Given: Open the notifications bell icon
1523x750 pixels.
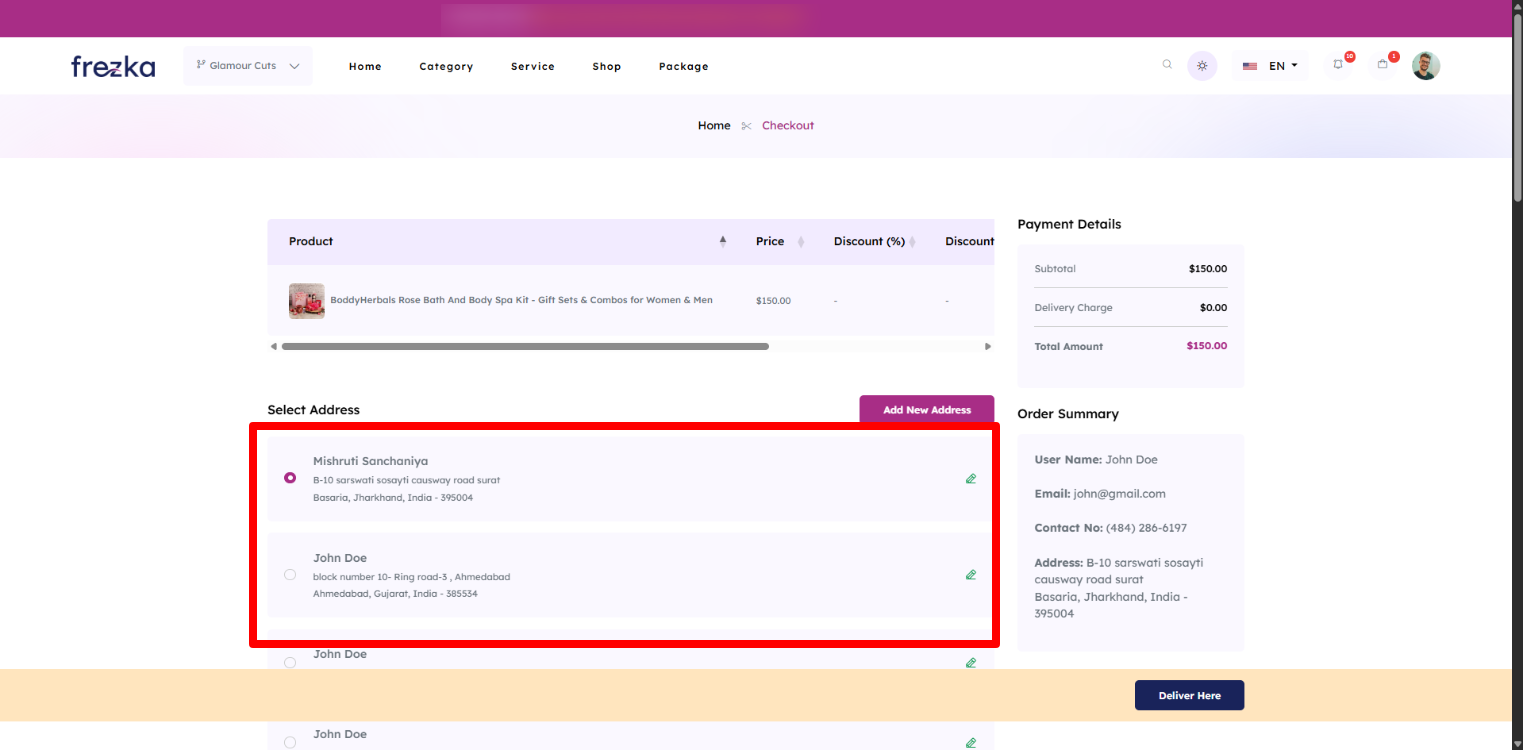Looking at the screenshot, I should point(1338,65).
